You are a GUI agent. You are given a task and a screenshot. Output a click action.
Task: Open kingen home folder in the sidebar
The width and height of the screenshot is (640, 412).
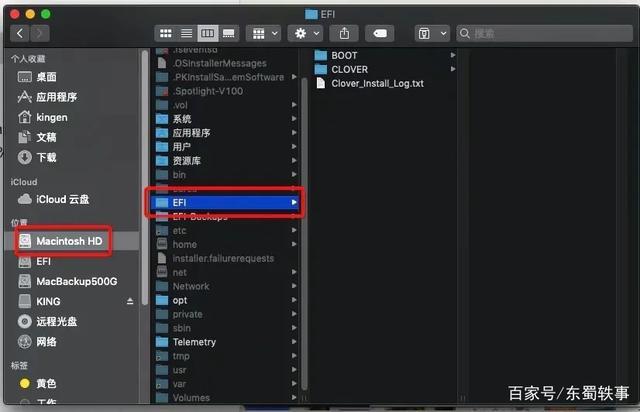pos(52,117)
